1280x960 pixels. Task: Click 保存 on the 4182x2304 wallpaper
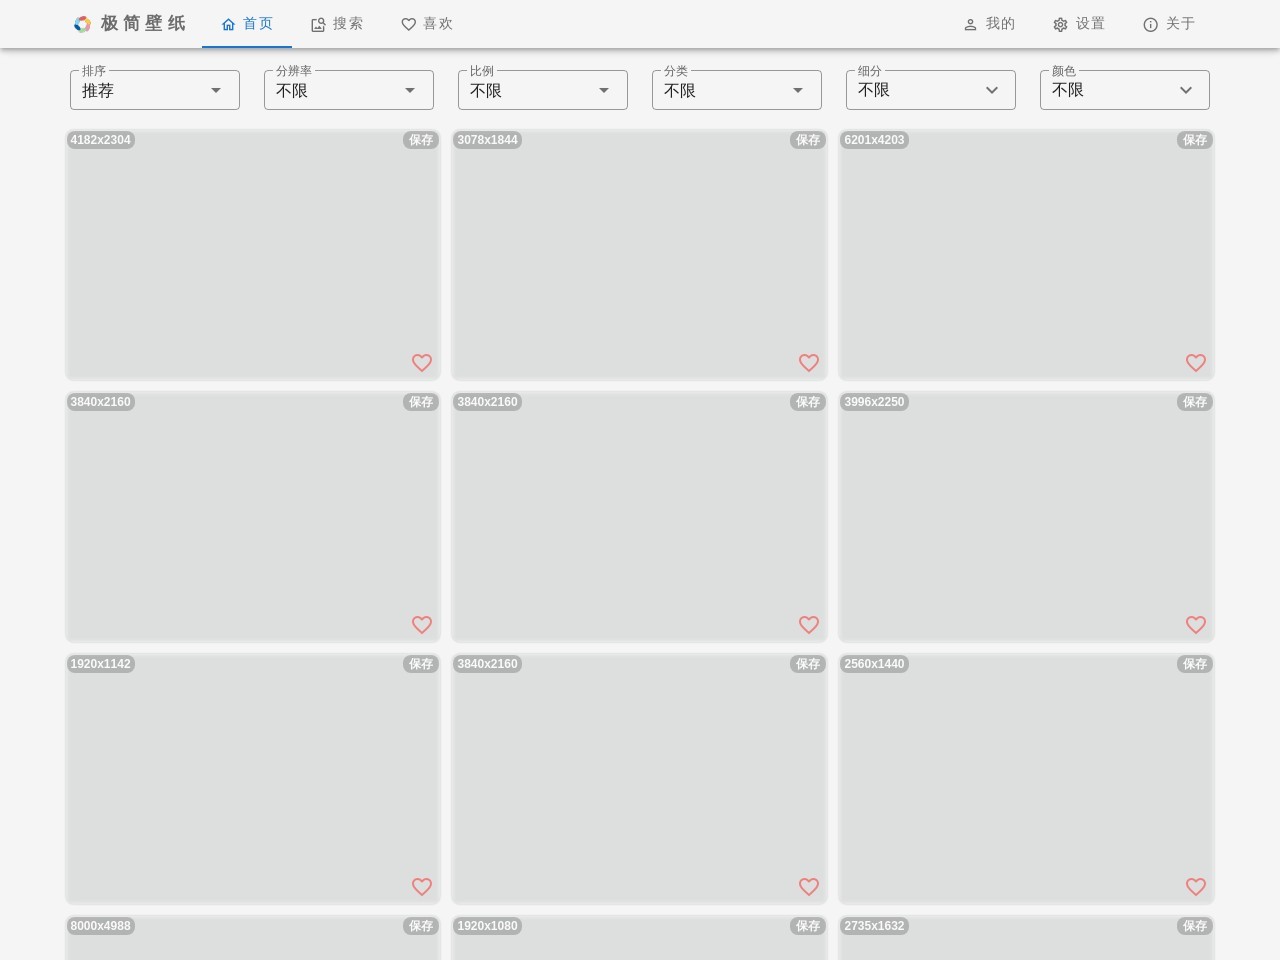coord(421,140)
